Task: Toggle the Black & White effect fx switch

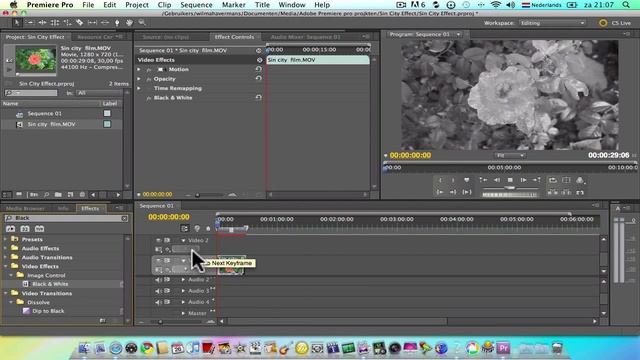Action: [149, 98]
